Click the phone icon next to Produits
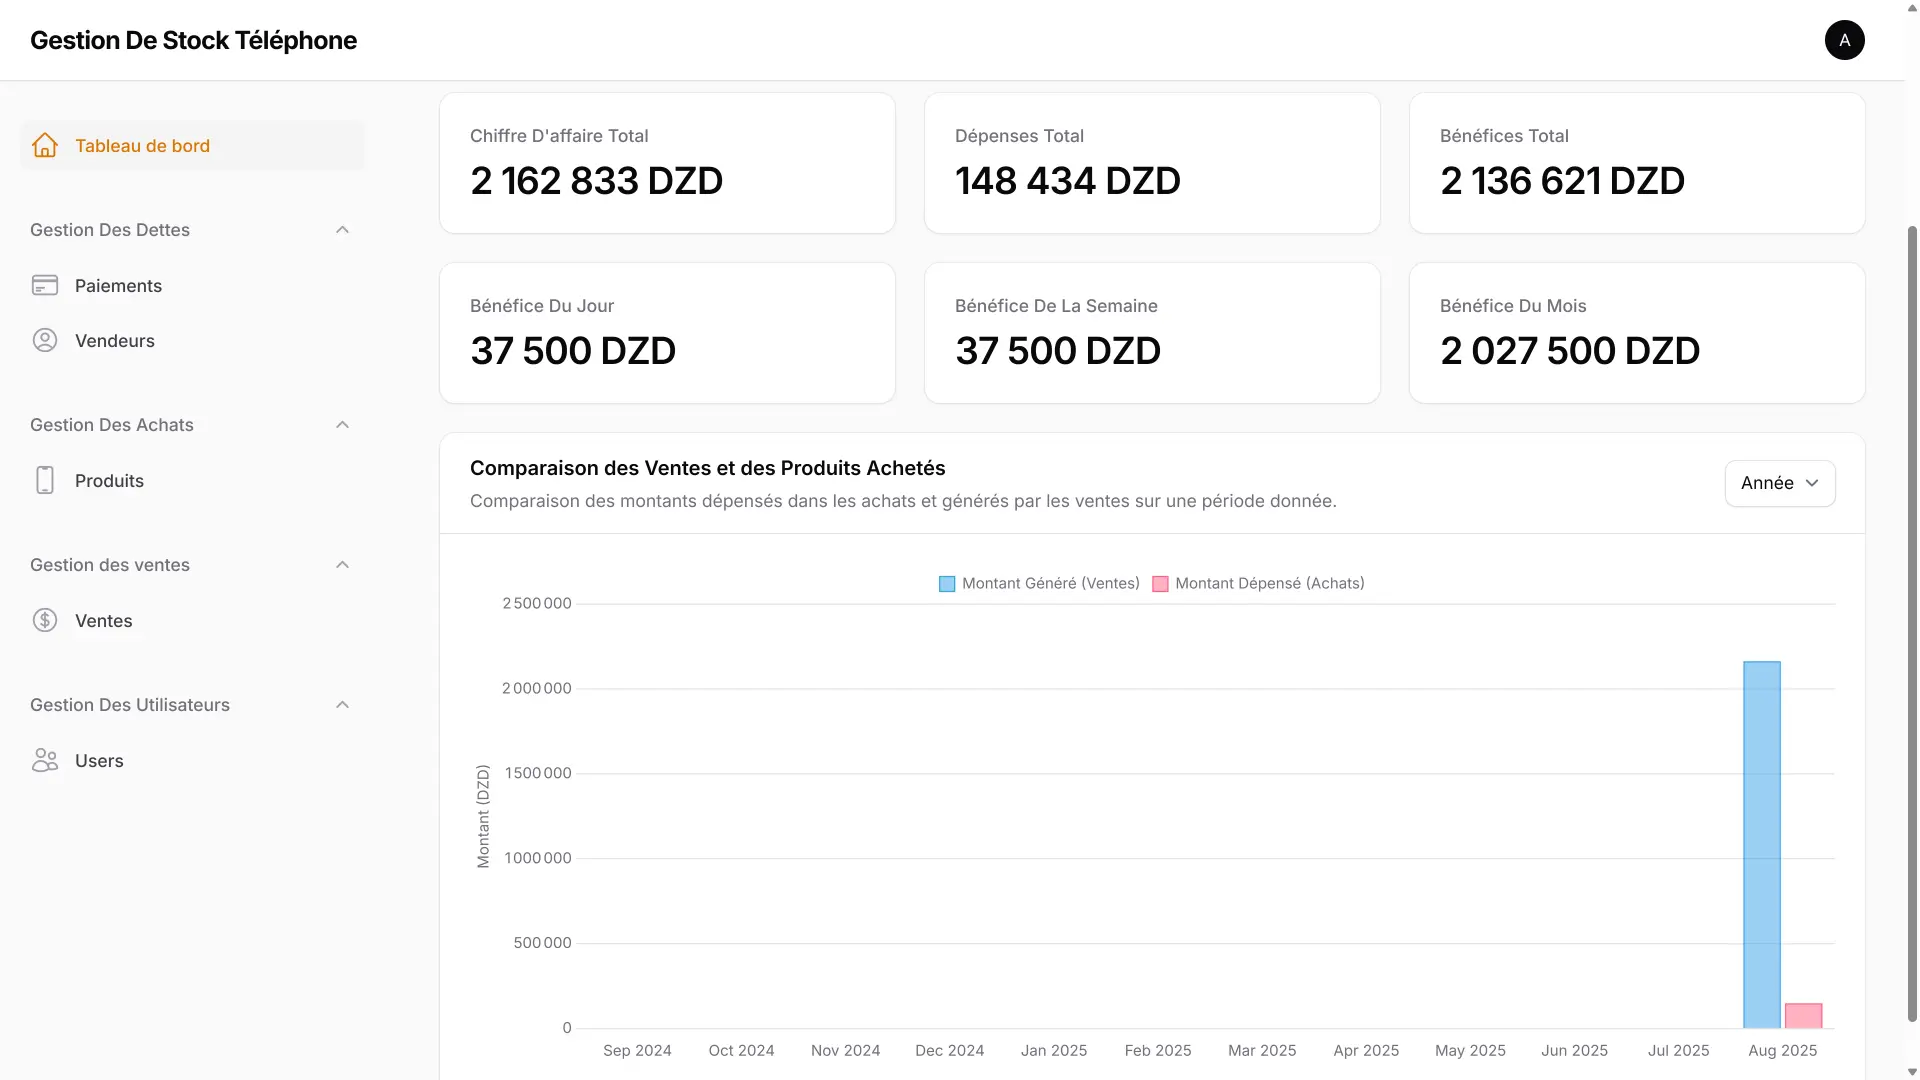The height and width of the screenshot is (1080, 1920). point(45,481)
